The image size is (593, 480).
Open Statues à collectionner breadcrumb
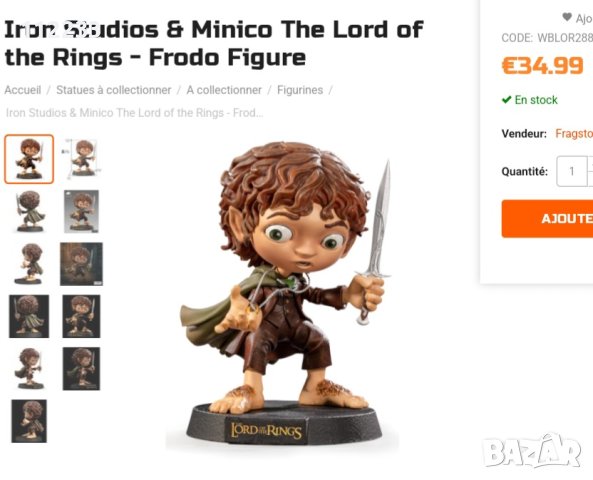click(x=113, y=90)
